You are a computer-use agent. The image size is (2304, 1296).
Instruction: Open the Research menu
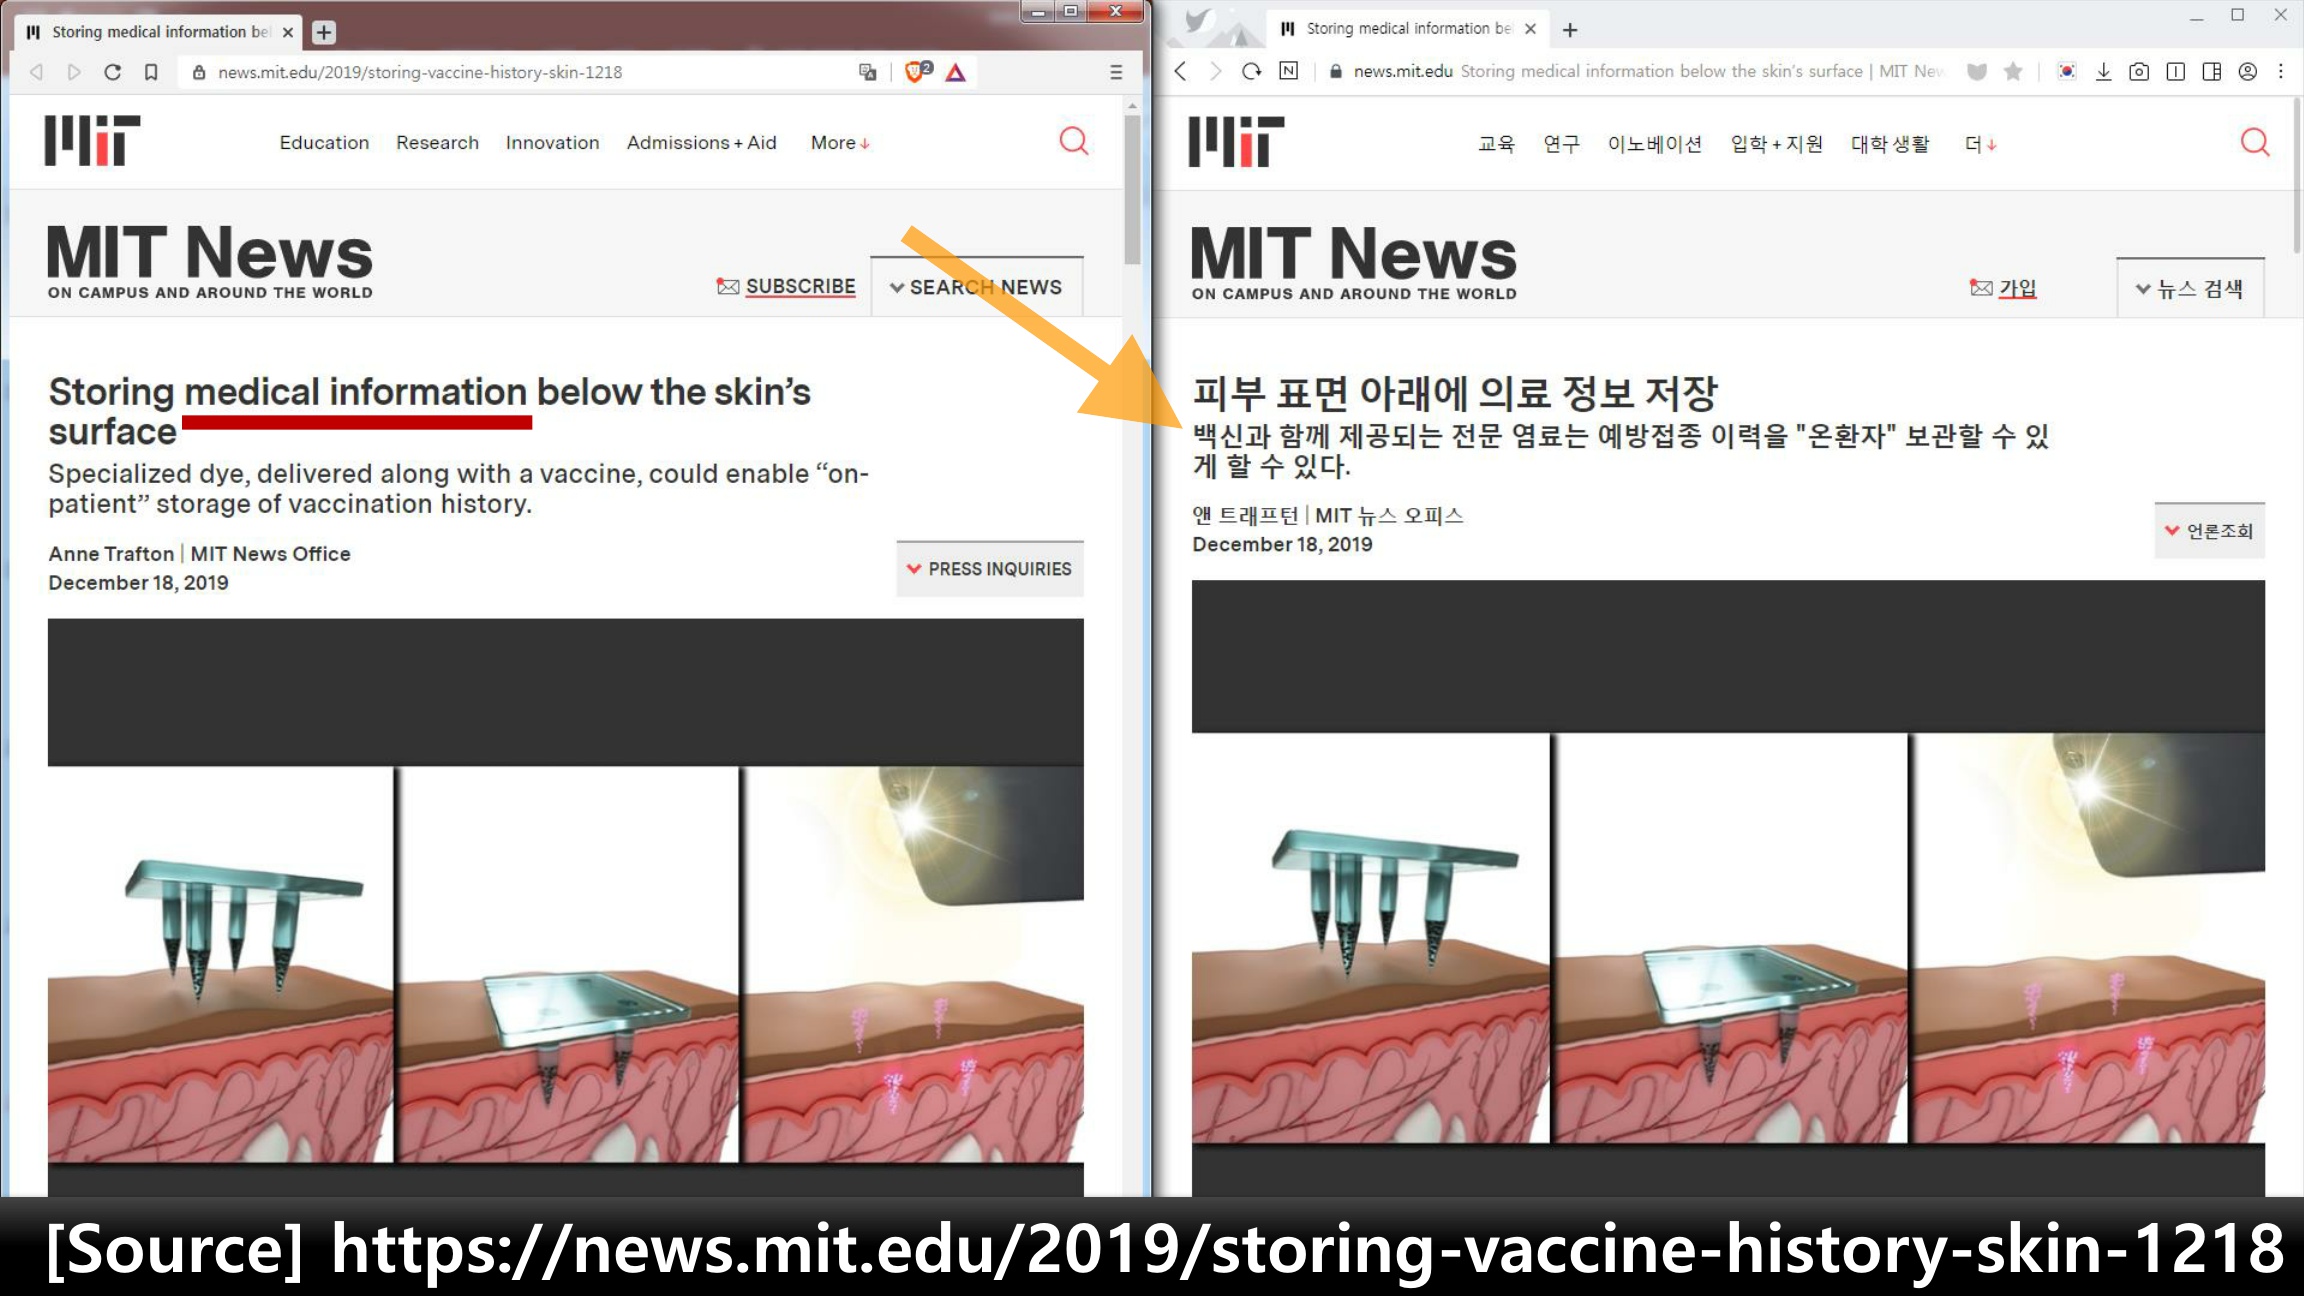(437, 142)
